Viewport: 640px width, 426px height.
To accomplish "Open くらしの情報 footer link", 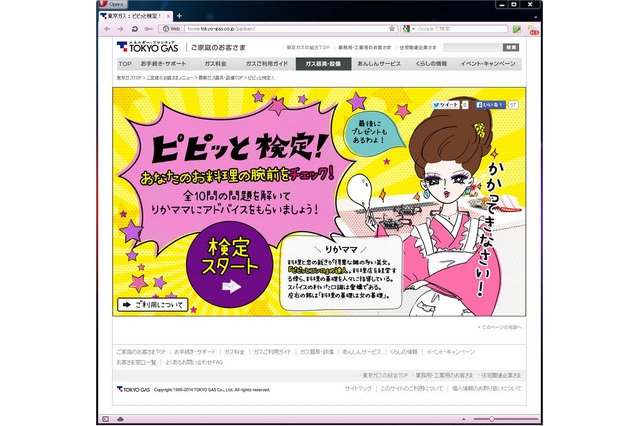I will point(404,351).
